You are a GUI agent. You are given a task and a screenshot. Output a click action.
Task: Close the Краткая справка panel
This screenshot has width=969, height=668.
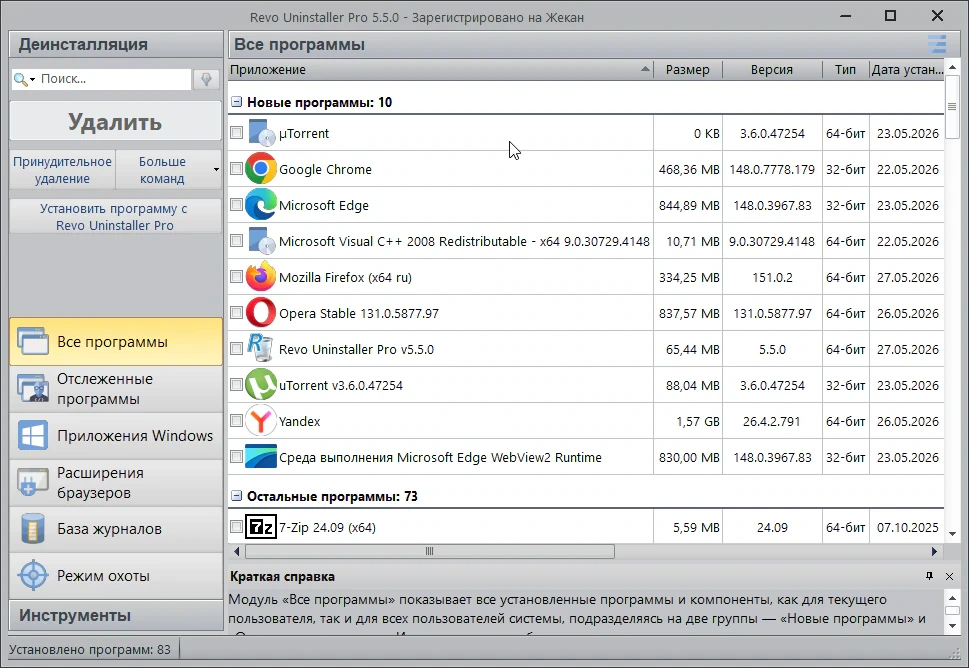click(949, 576)
